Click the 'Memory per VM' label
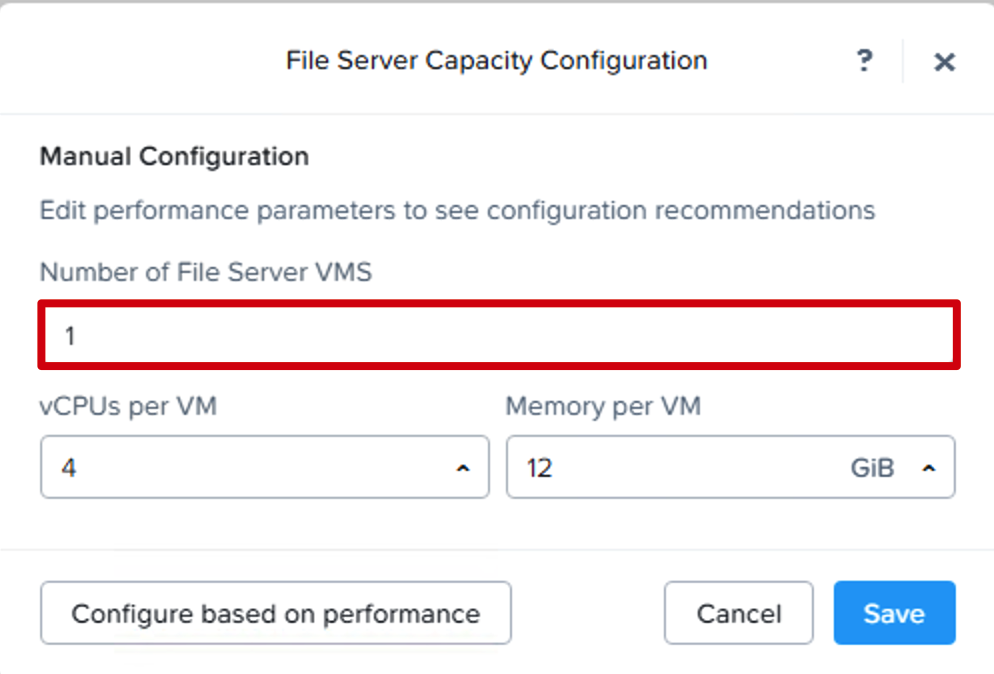This screenshot has width=994, height=674. point(603,406)
